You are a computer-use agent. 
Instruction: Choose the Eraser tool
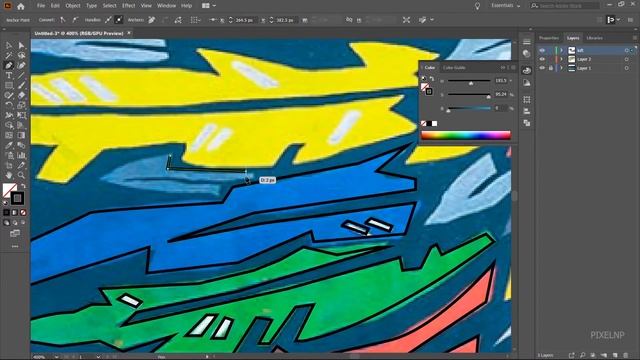tap(21, 95)
